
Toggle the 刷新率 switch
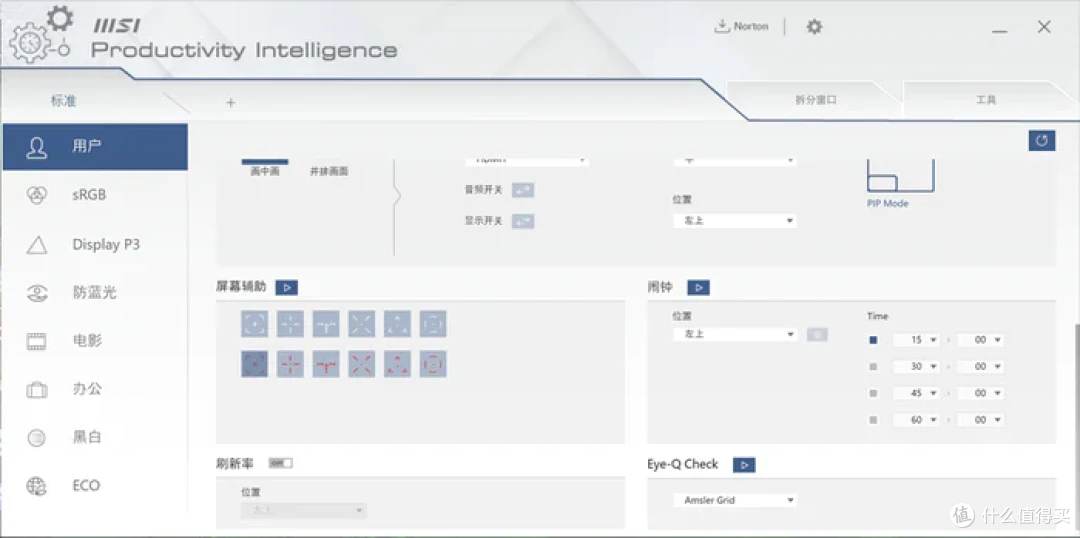click(280, 464)
